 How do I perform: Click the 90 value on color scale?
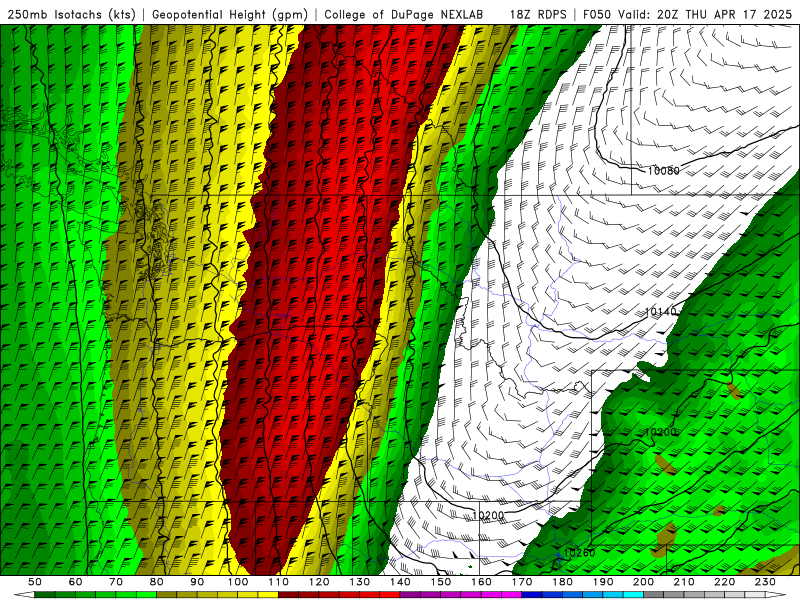coord(197,582)
